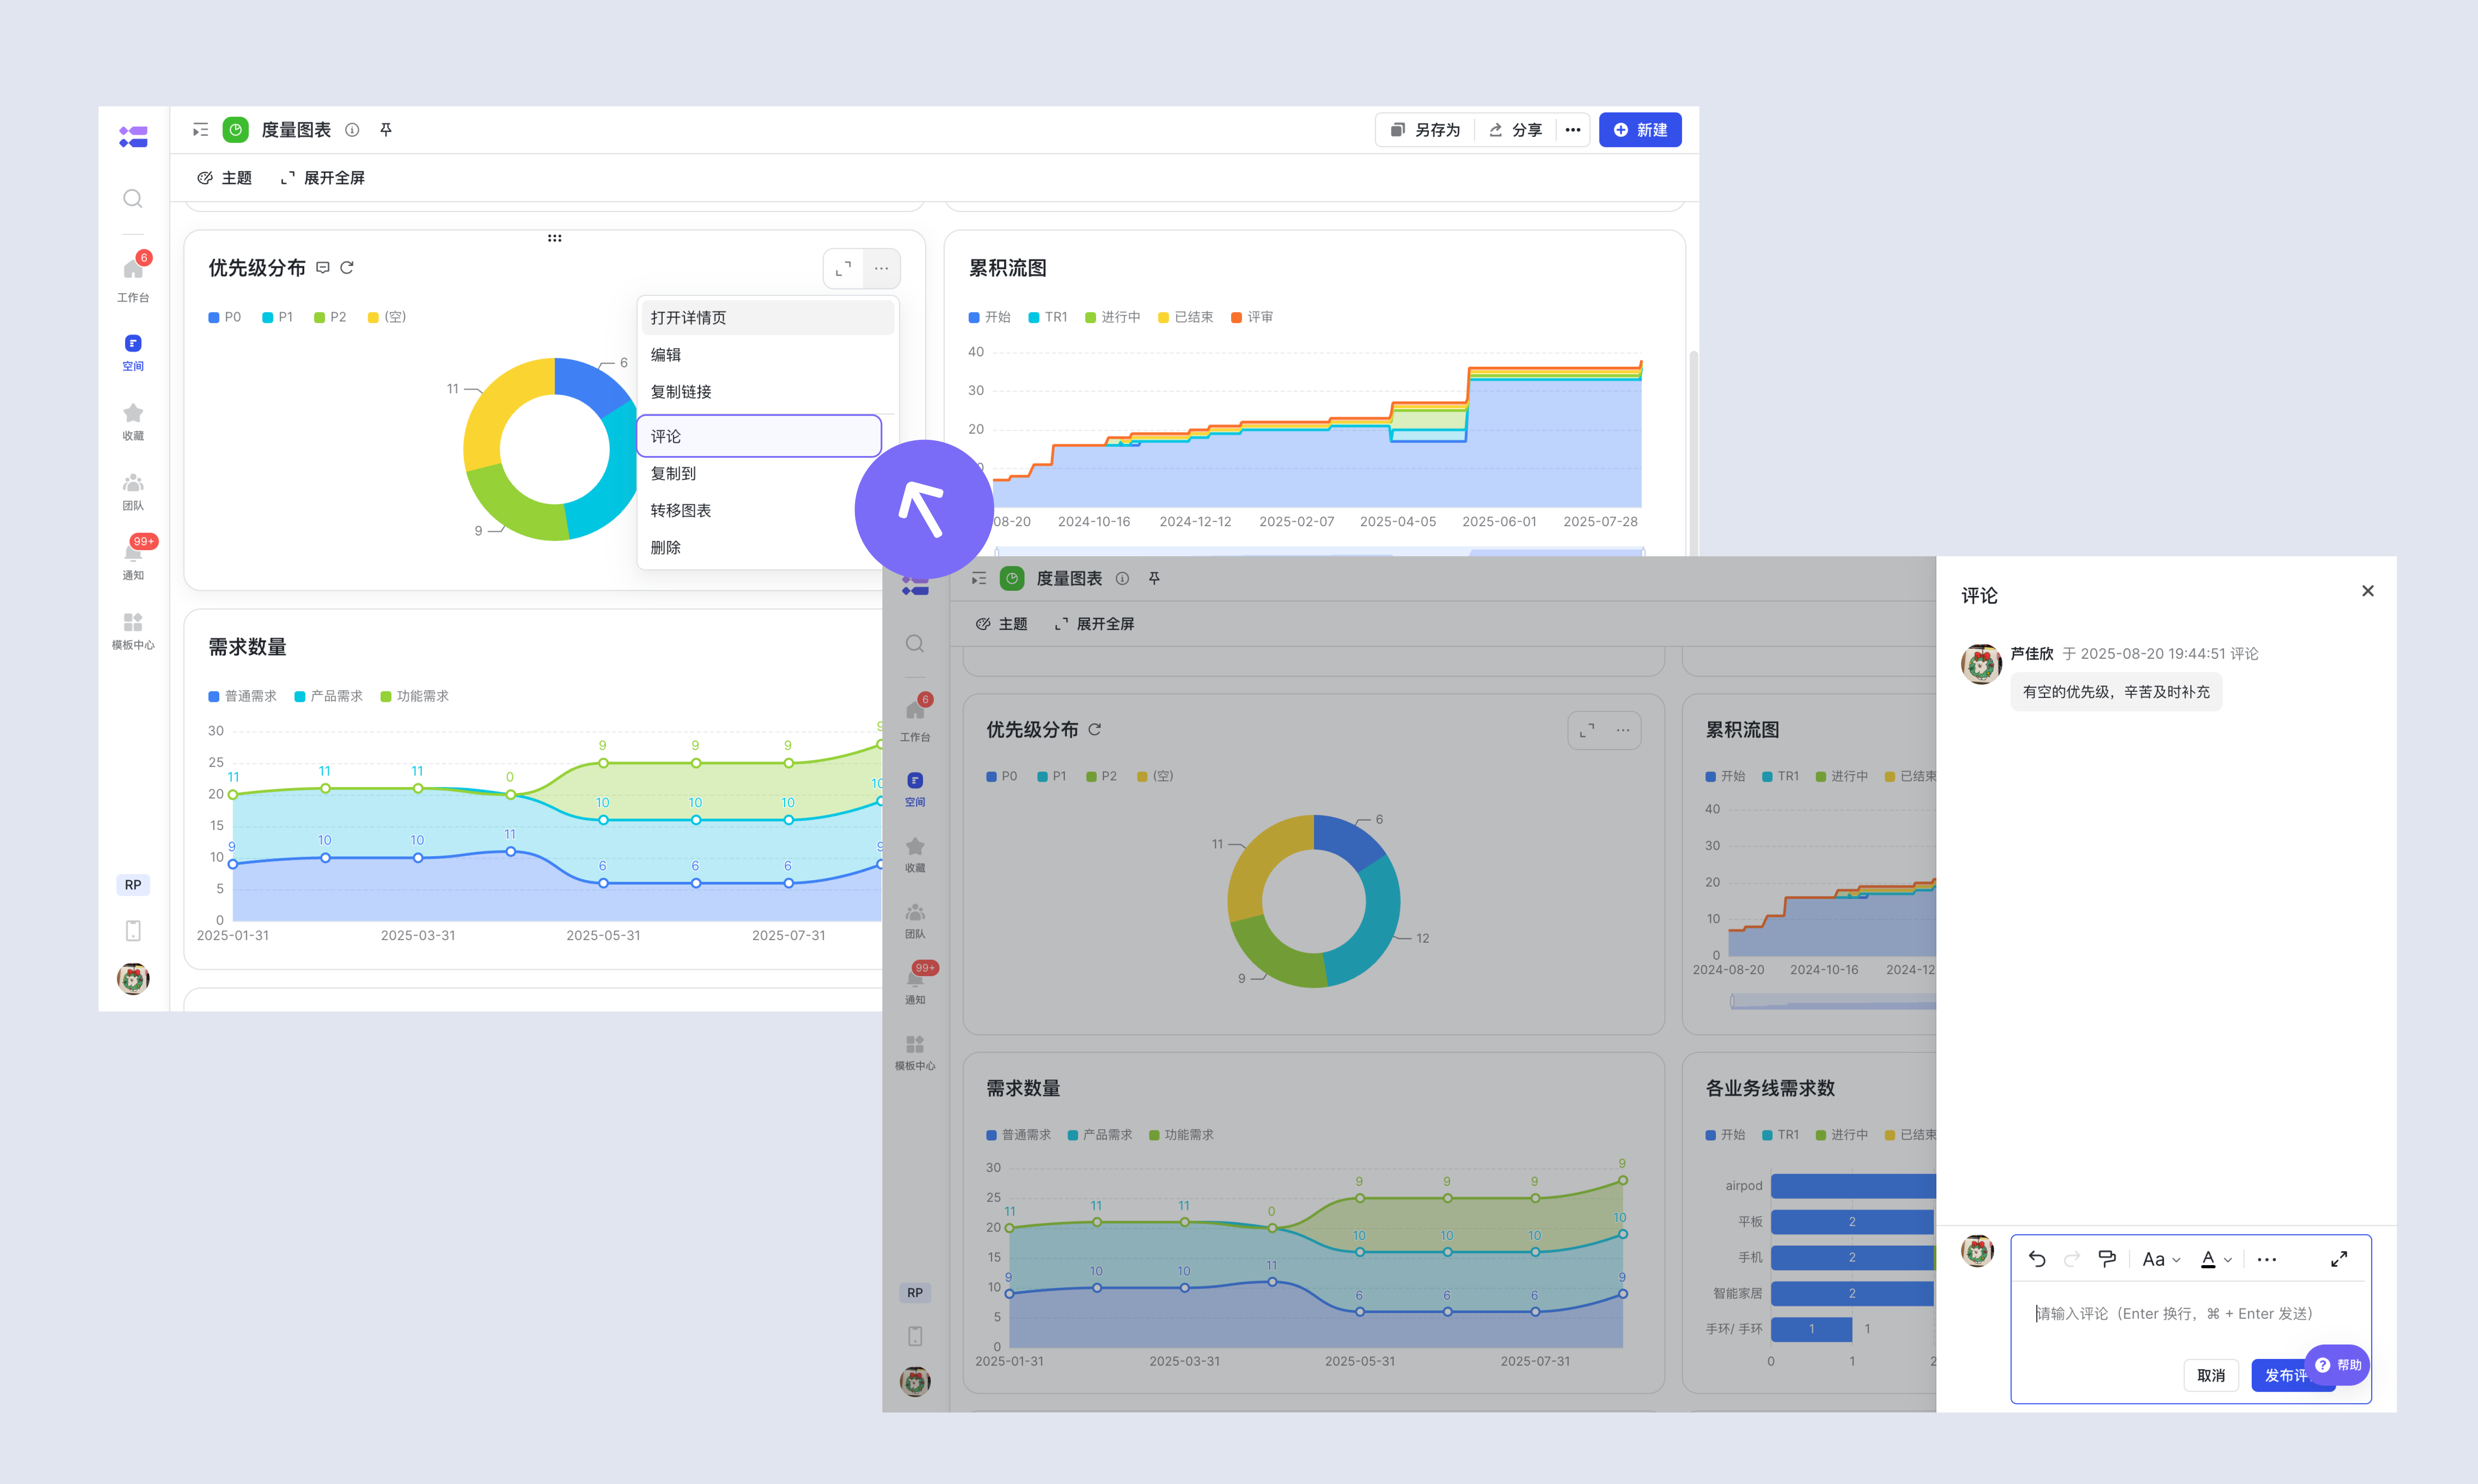Open the Aa text style dropdown
Image resolution: width=2478 pixels, height=1484 pixels.
pos(2161,1259)
